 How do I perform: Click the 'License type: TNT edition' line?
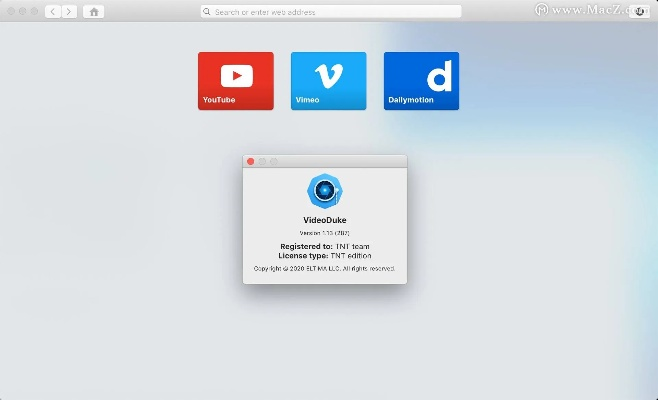[x=324, y=255]
